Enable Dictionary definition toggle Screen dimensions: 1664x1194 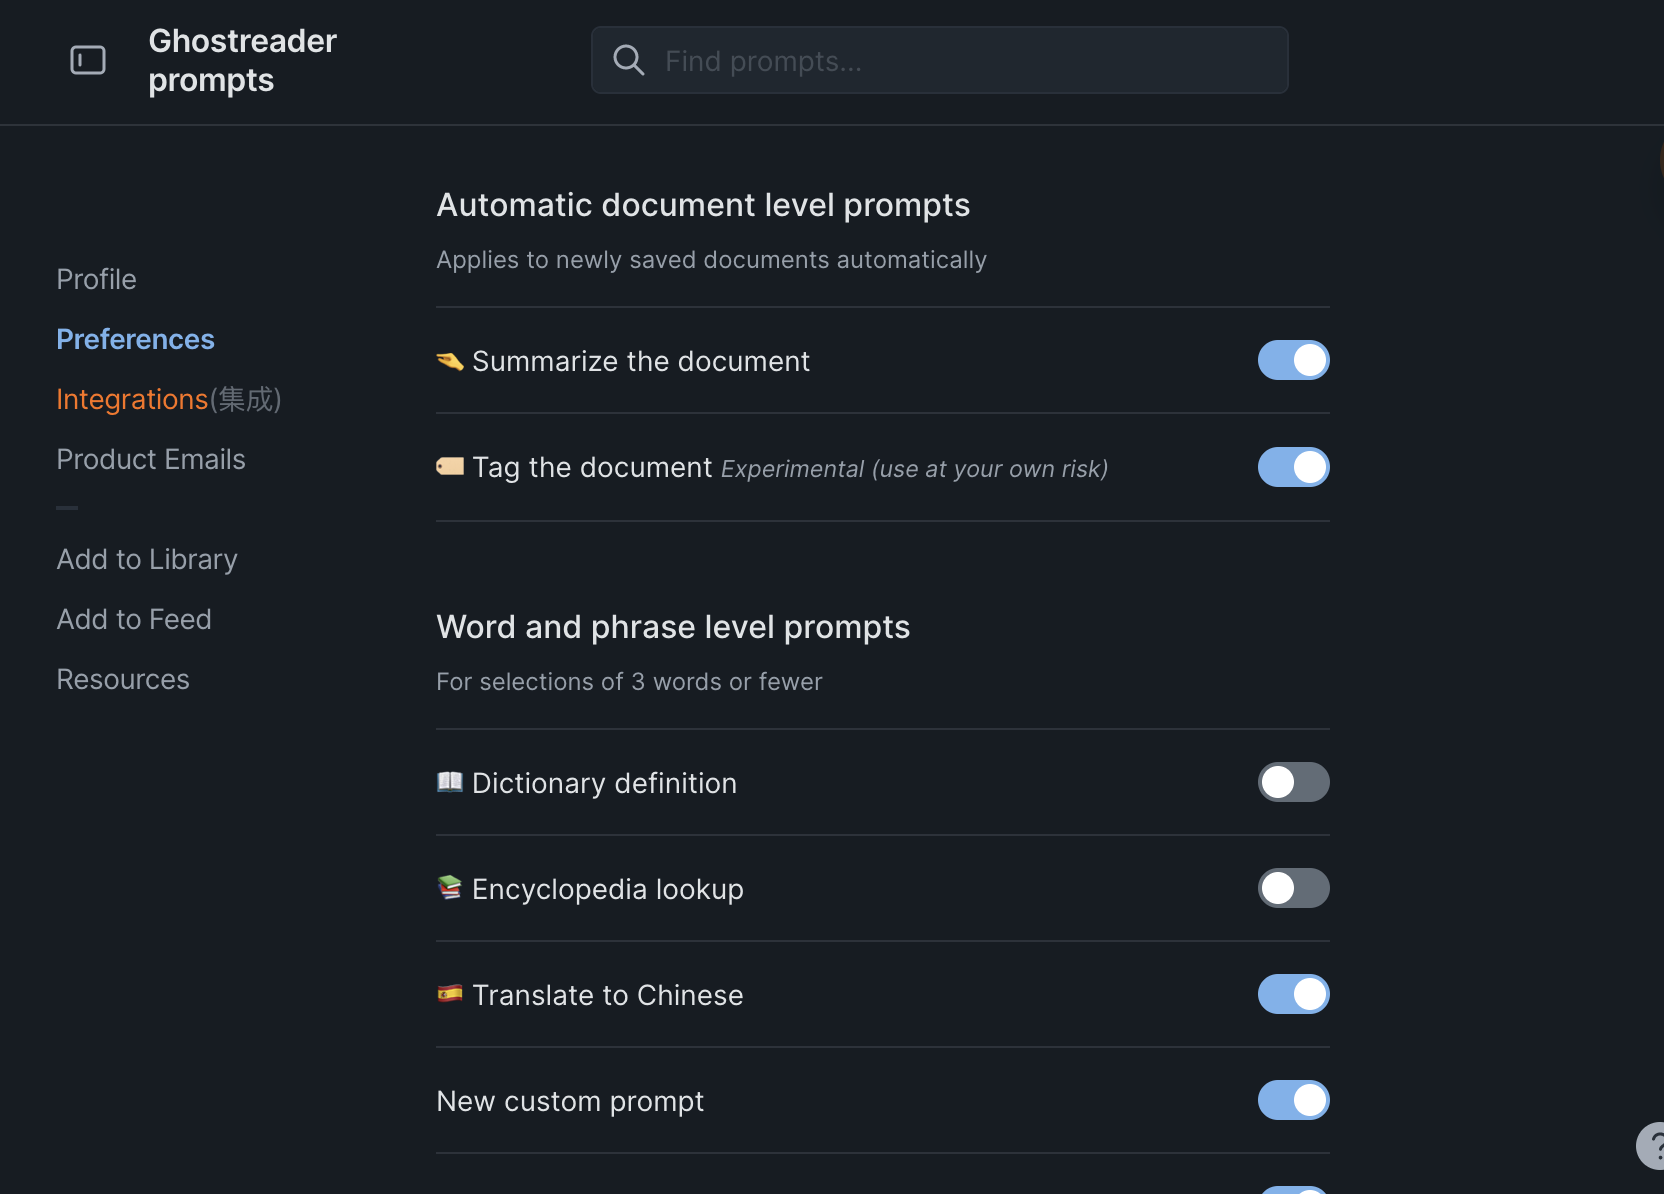click(1293, 782)
